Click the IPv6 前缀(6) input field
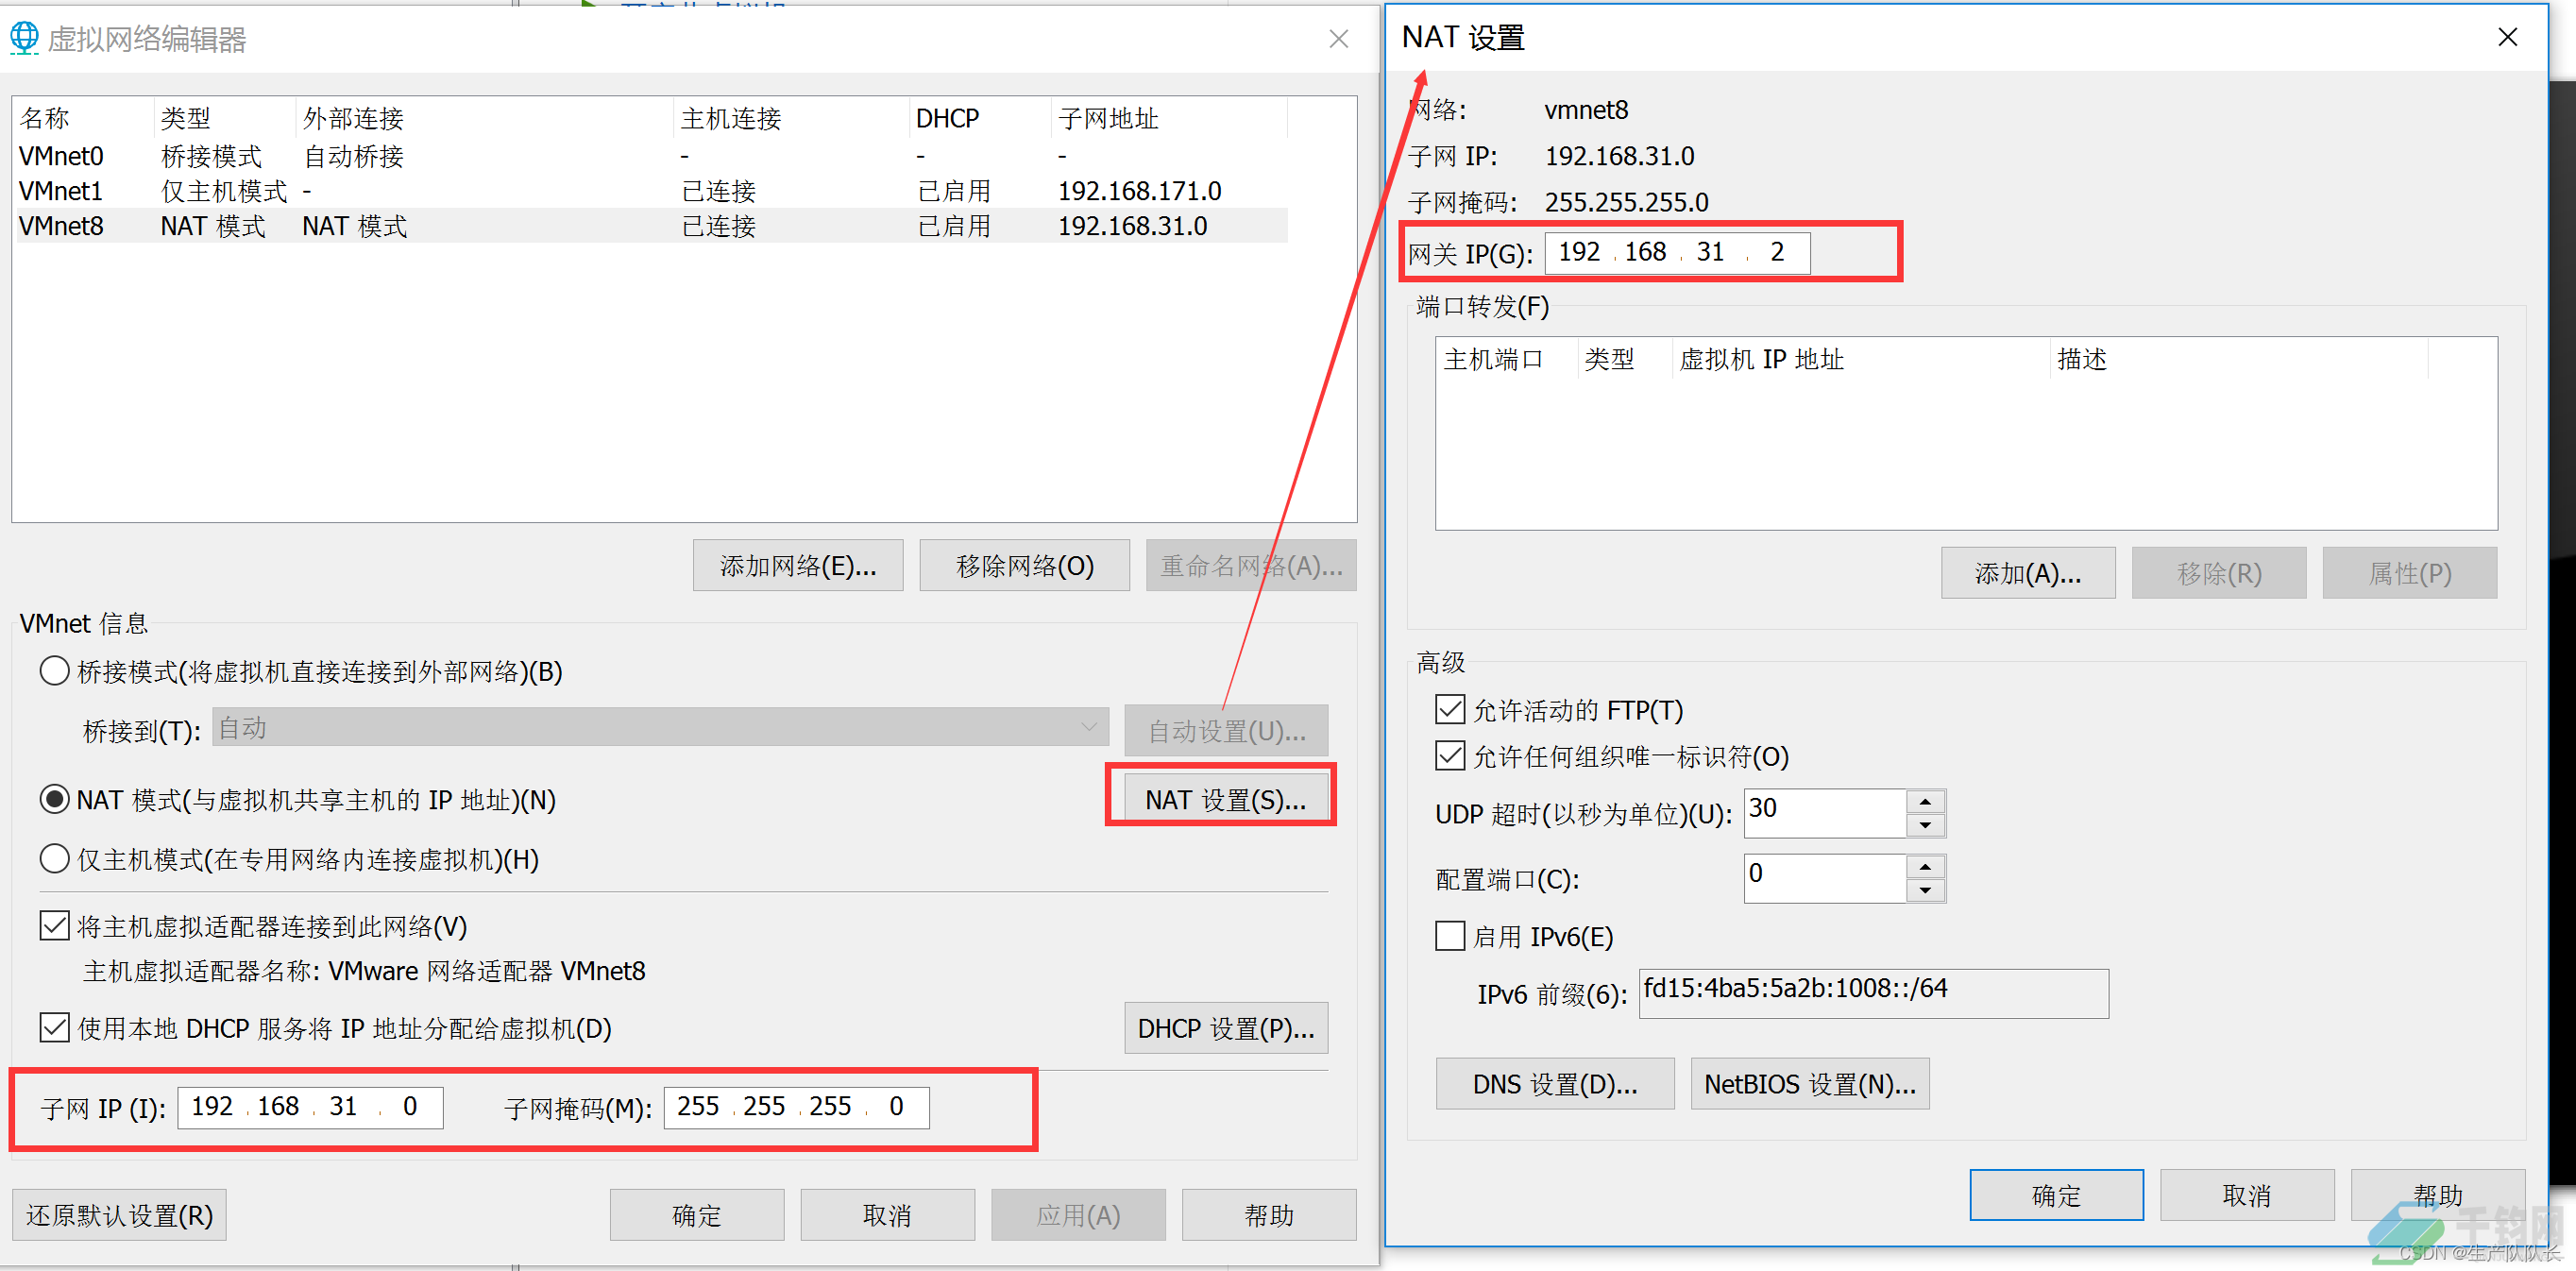This screenshot has height=1271, width=2576. coord(1873,992)
